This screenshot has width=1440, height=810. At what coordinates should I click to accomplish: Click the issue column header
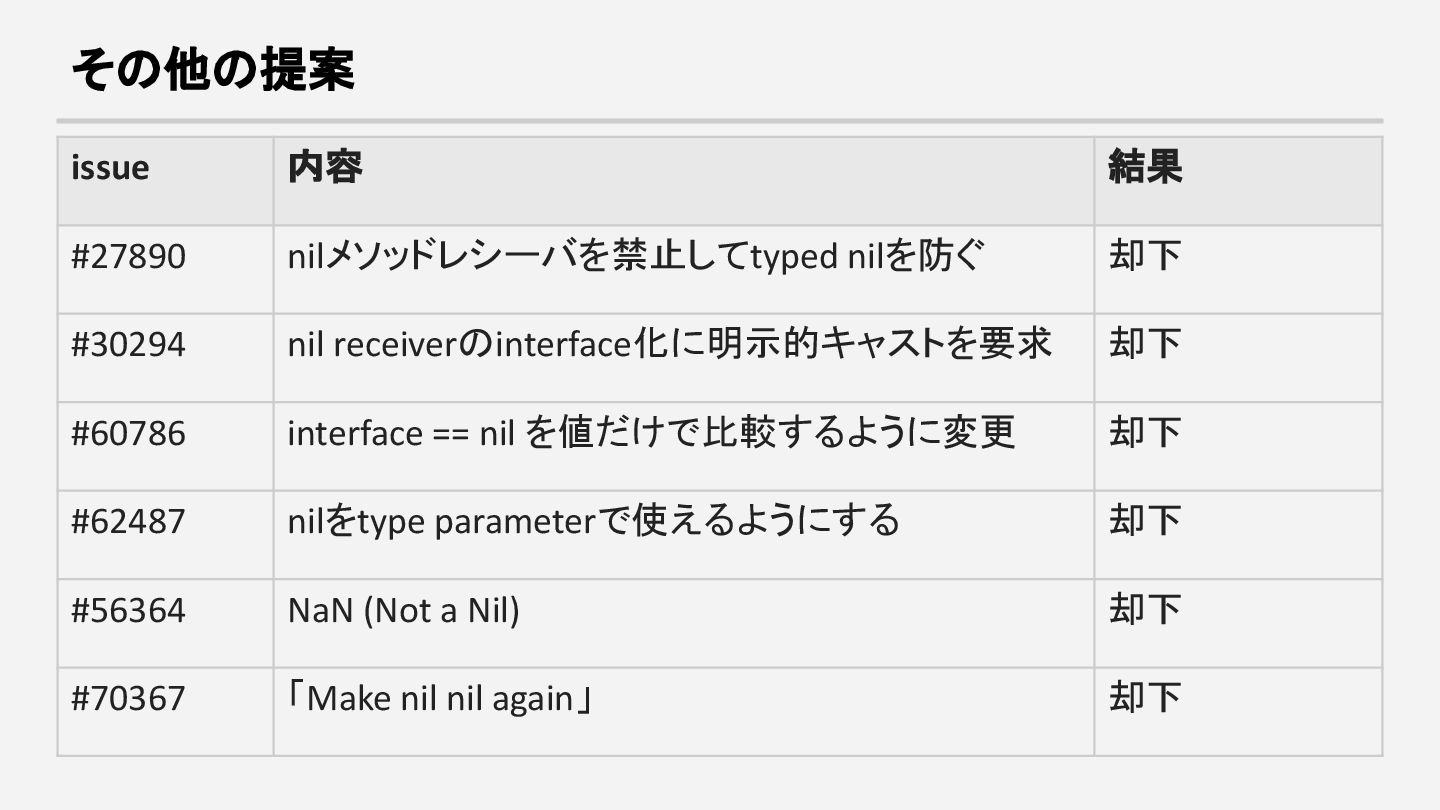[110, 167]
